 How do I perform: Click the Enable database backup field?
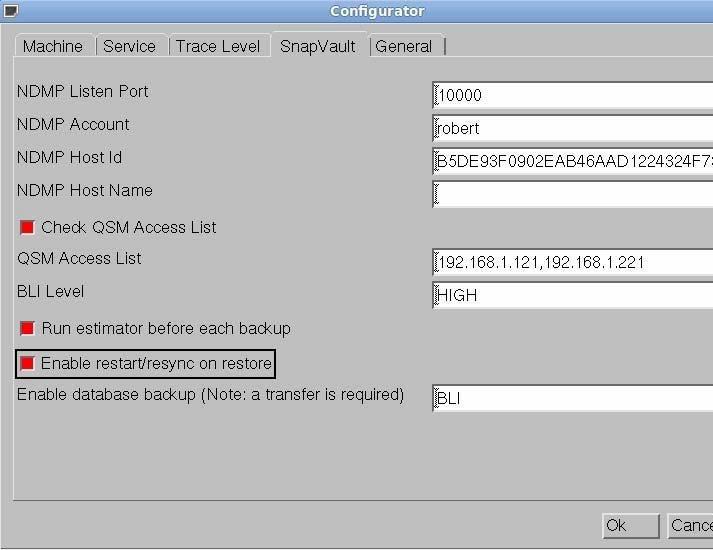pos(574,398)
